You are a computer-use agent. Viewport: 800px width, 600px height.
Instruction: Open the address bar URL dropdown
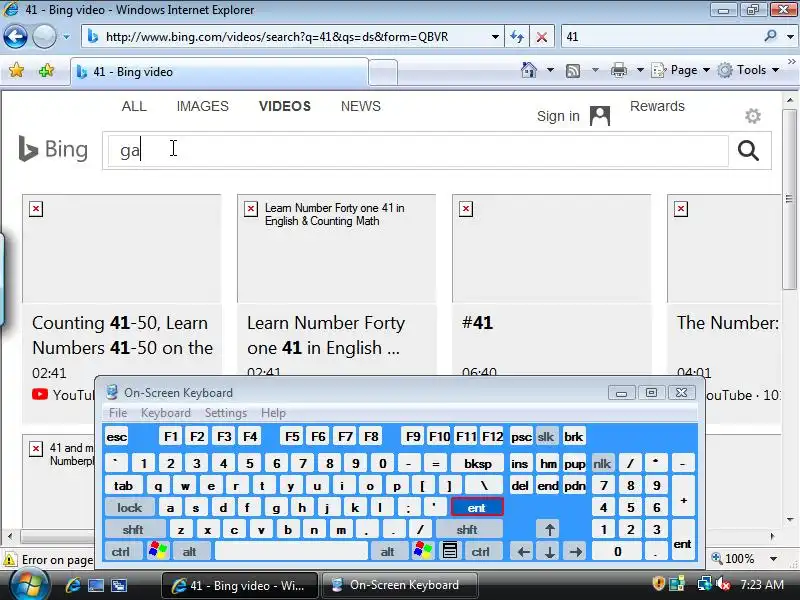pos(495,37)
